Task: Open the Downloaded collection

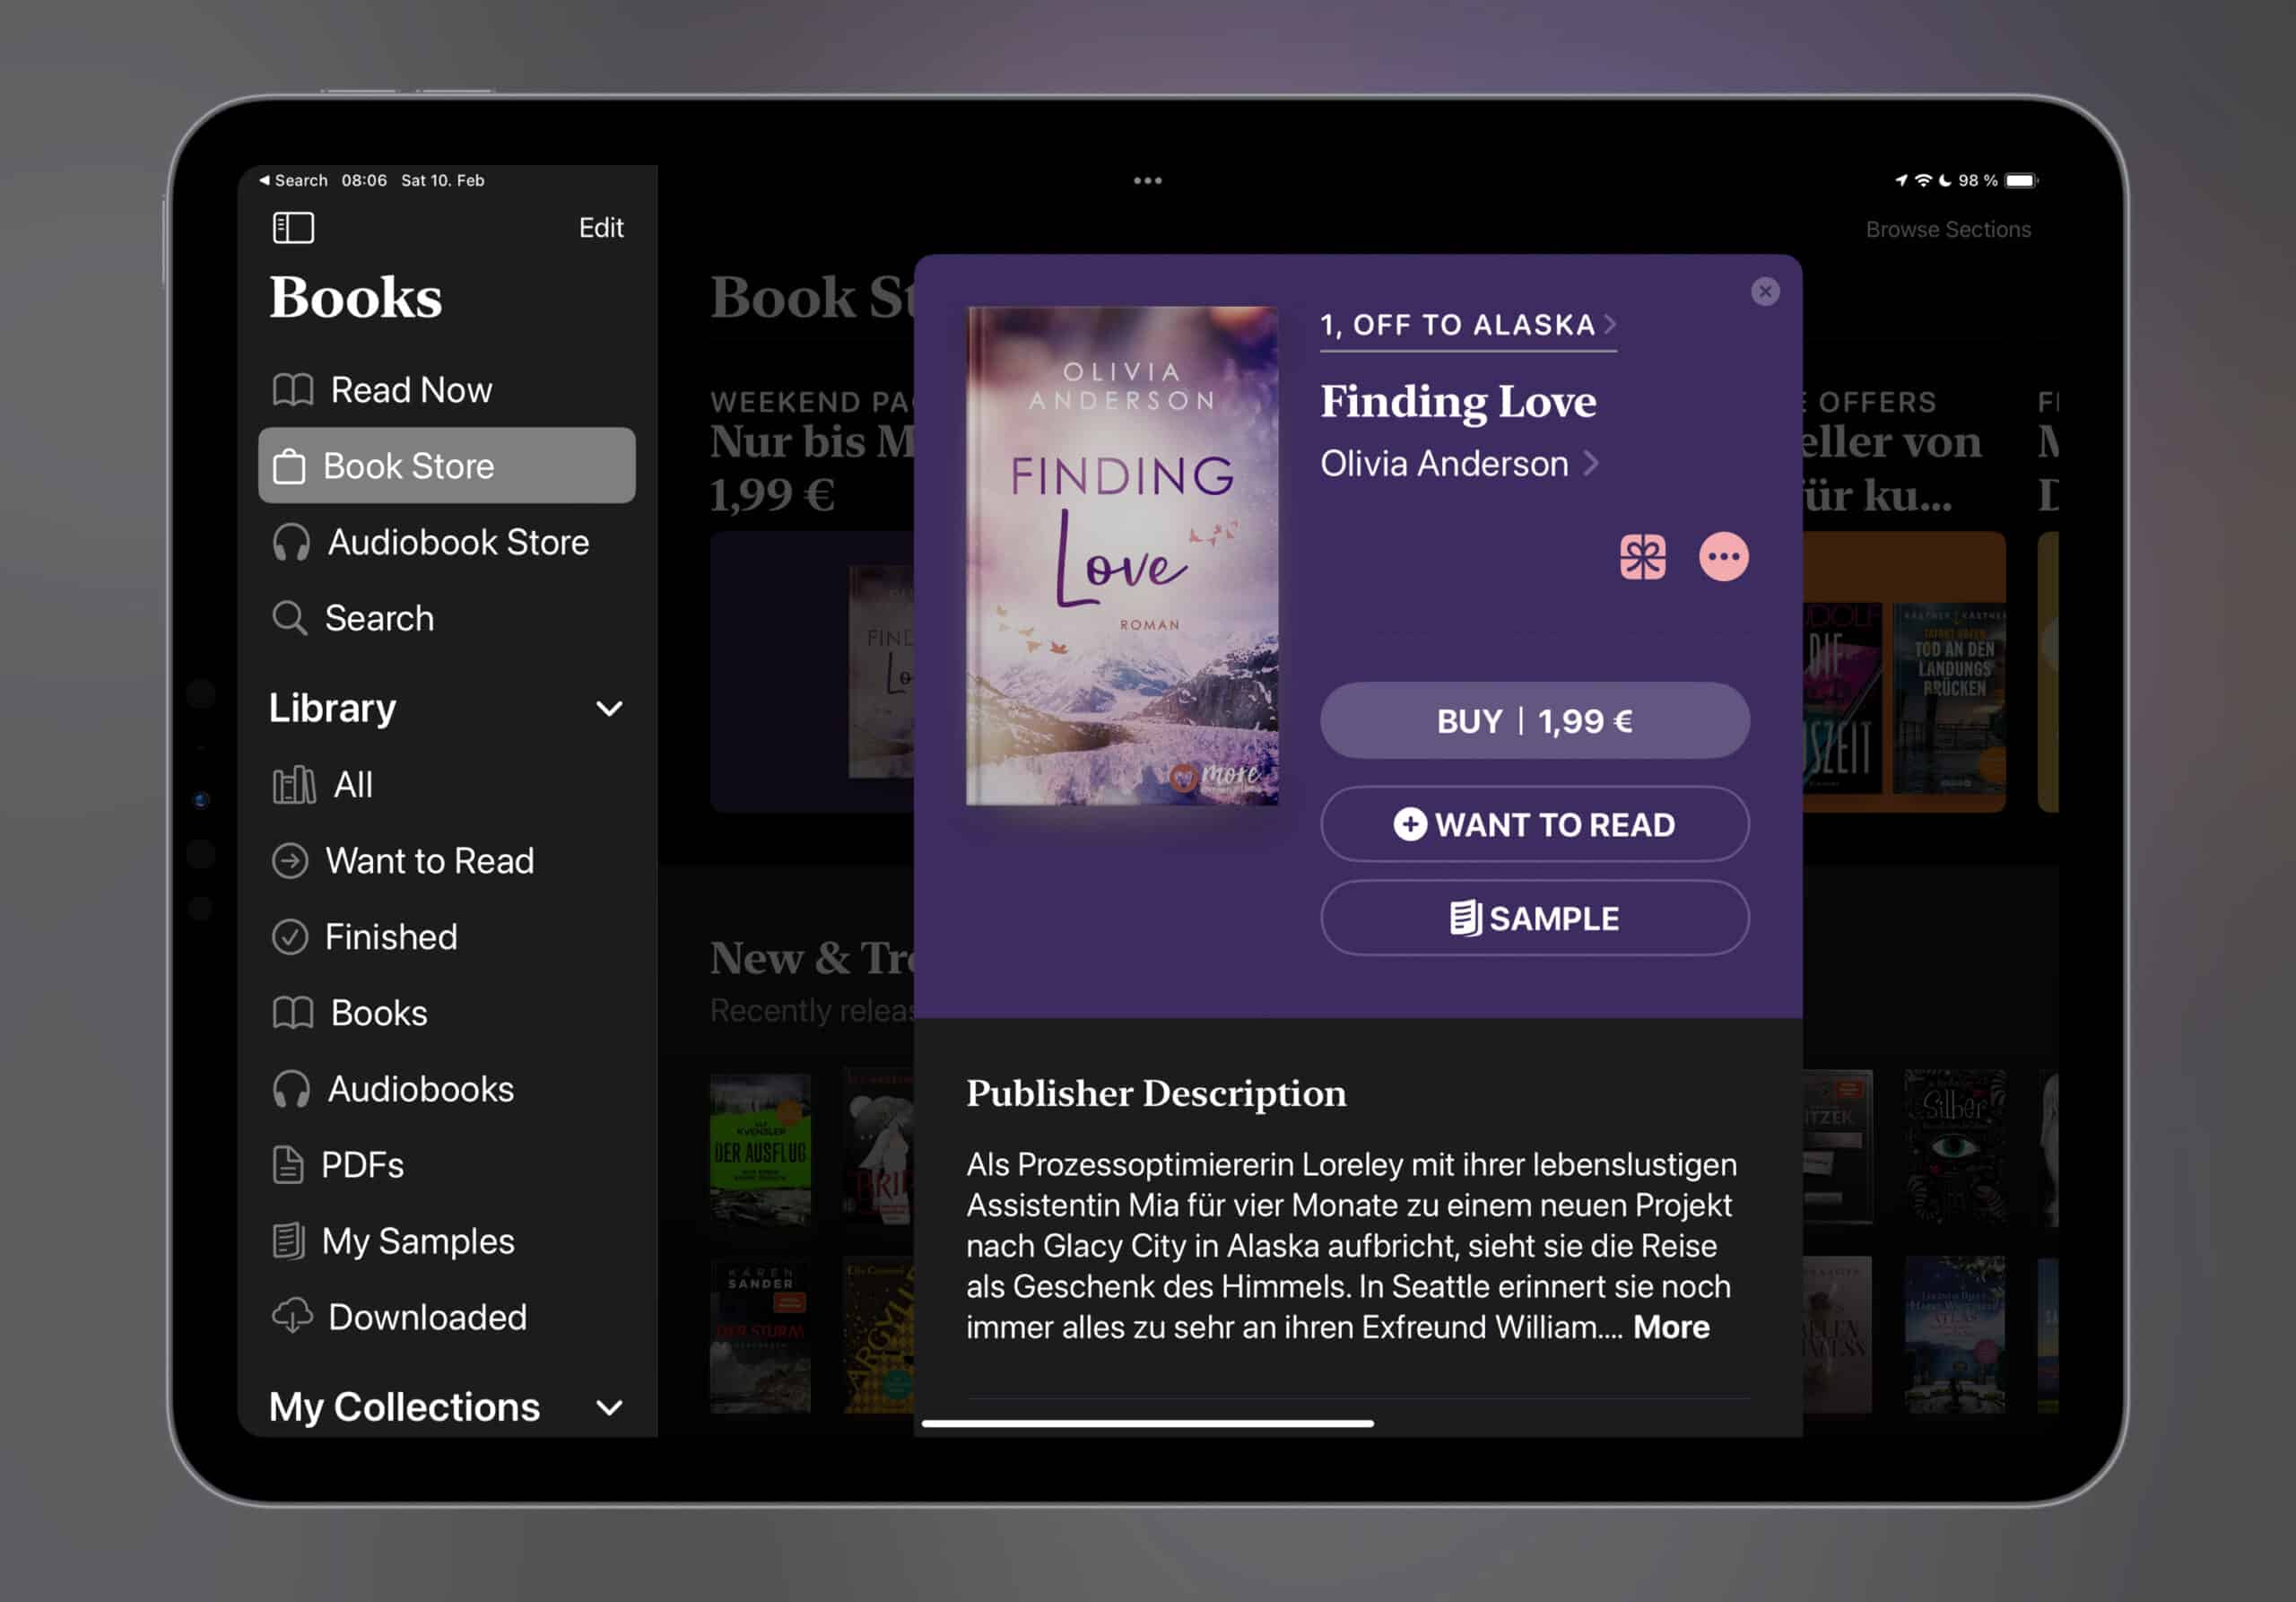Action: click(x=446, y=1317)
